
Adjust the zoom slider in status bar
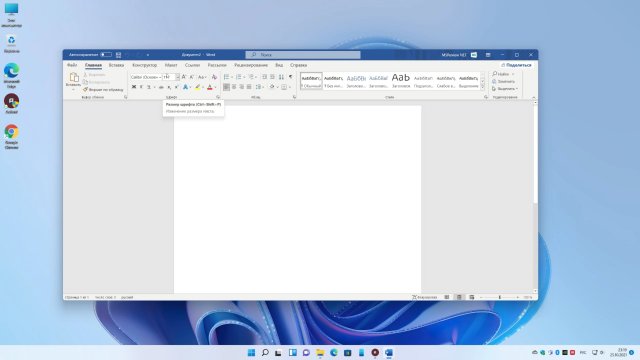click(x=500, y=298)
